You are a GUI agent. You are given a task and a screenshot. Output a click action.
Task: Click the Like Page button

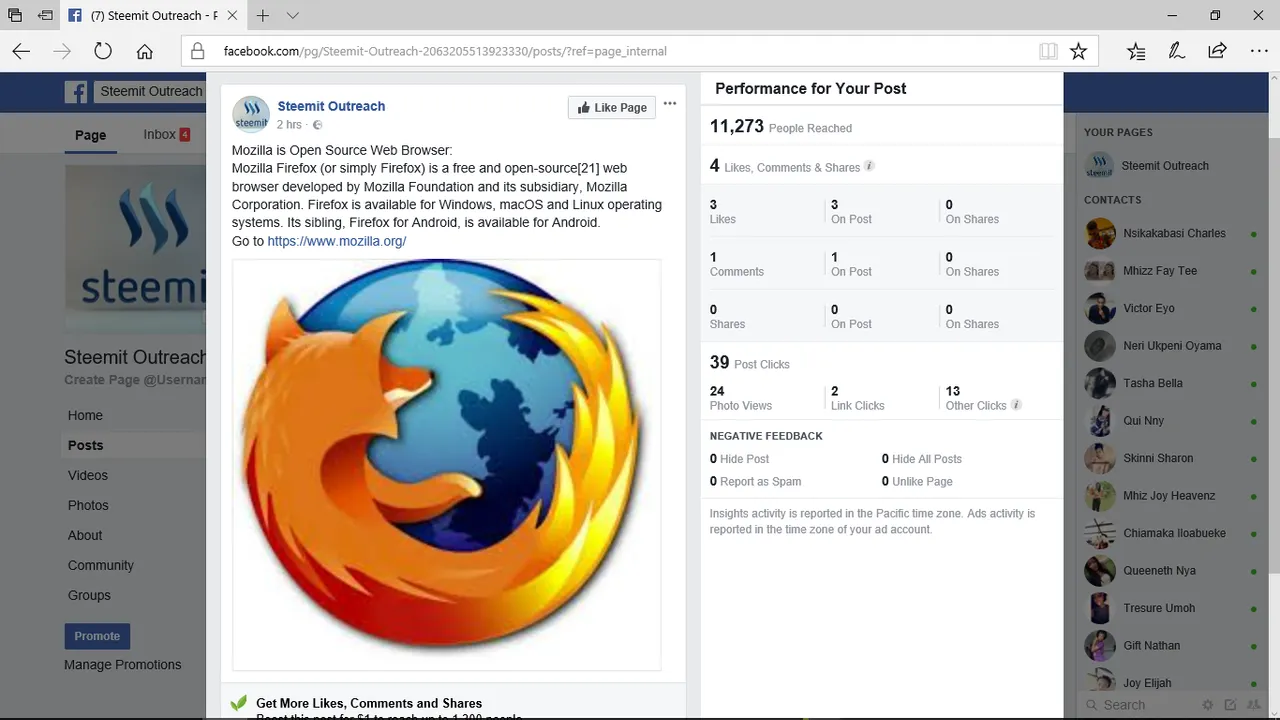pyautogui.click(x=612, y=108)
